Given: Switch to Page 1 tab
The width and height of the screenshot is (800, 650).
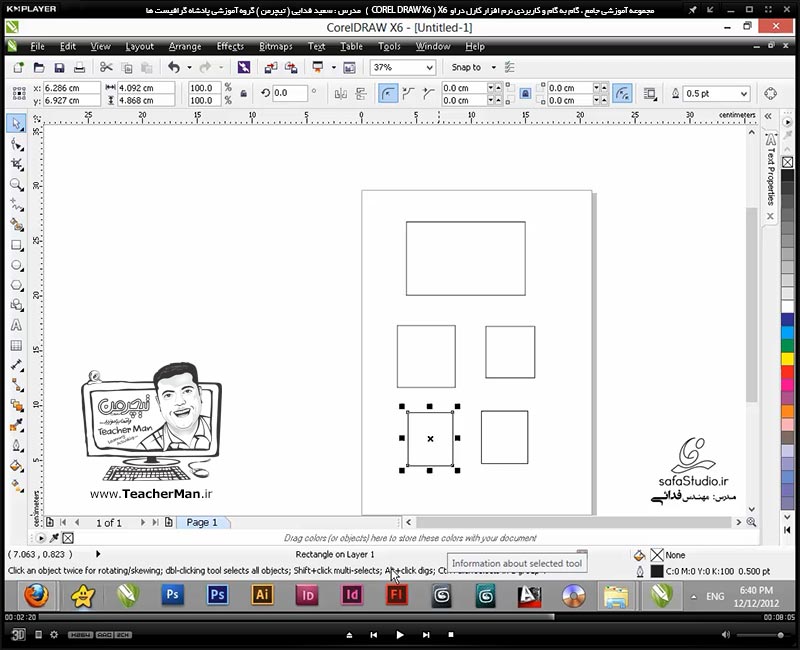Looking at the screenshot, I should (x=202, y=522).
